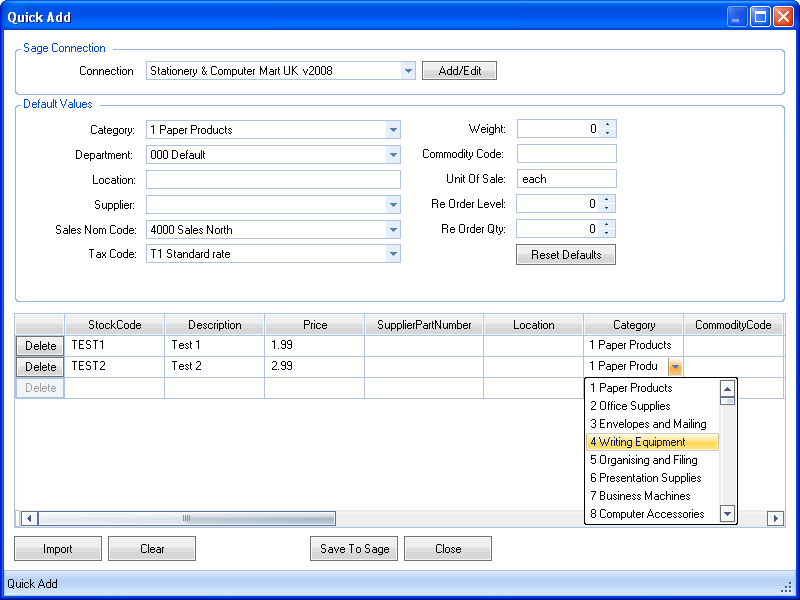Click the Location grid column header
Screen dimensions: 800x600
(x=534, y=325)
